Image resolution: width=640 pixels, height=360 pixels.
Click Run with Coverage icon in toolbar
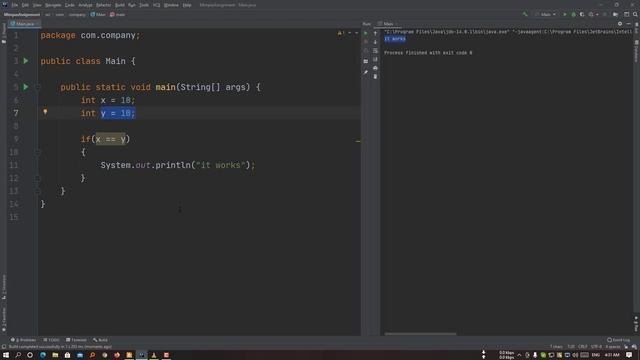click(x=582, y=14)
